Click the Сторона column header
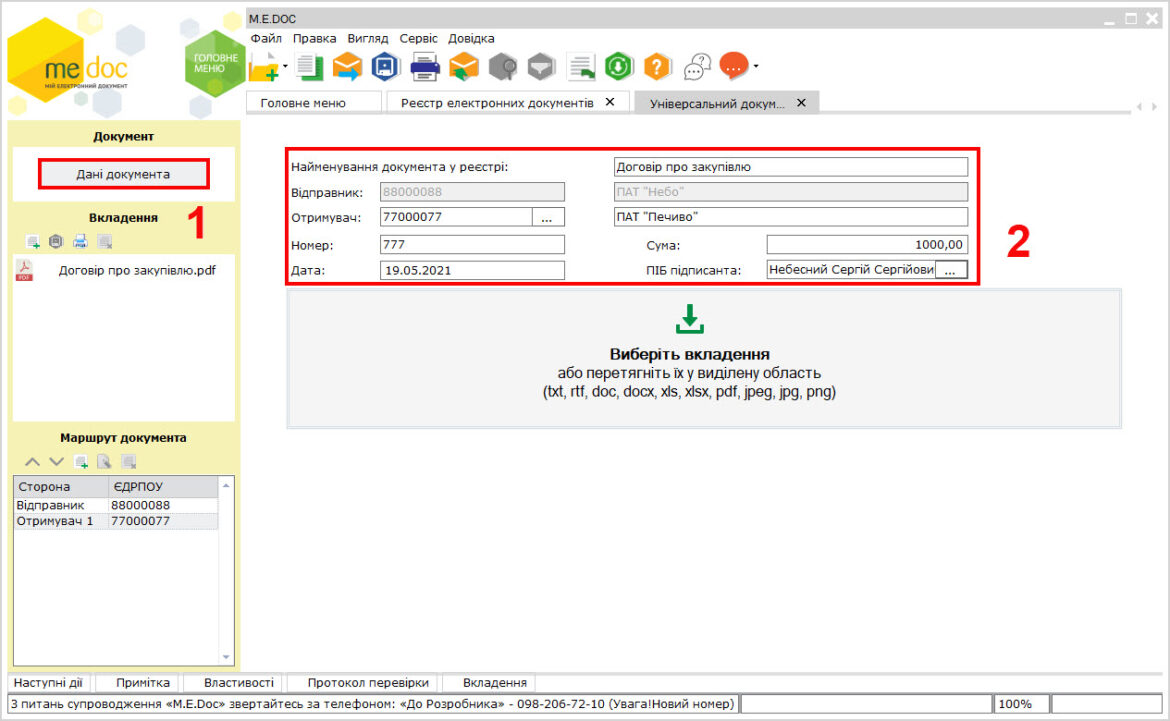This screenshot has height=721, width=1170. pyautogui.click(x=61, y=487)
